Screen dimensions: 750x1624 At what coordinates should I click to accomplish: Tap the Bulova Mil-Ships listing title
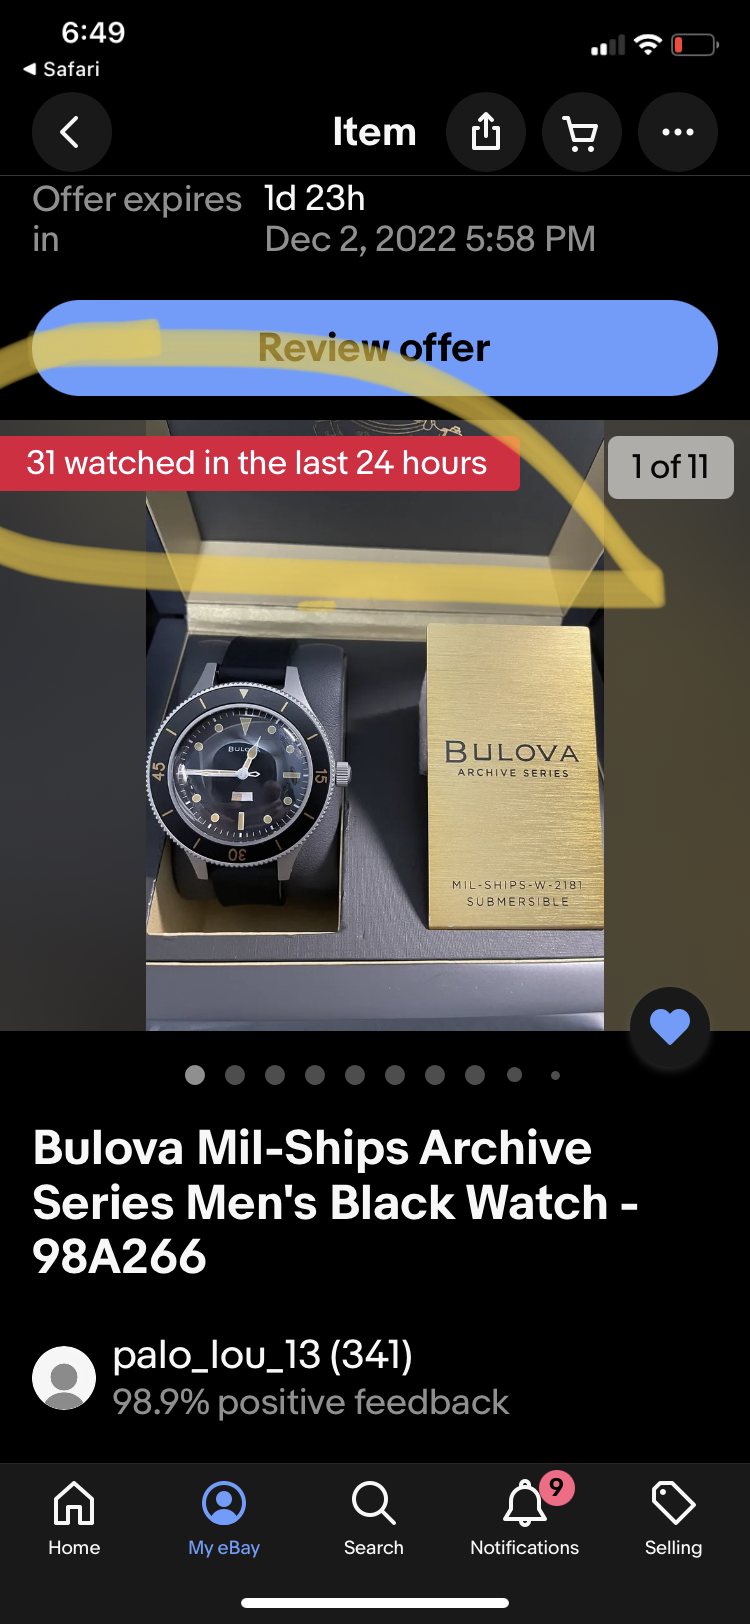(x=336, y=1202)
